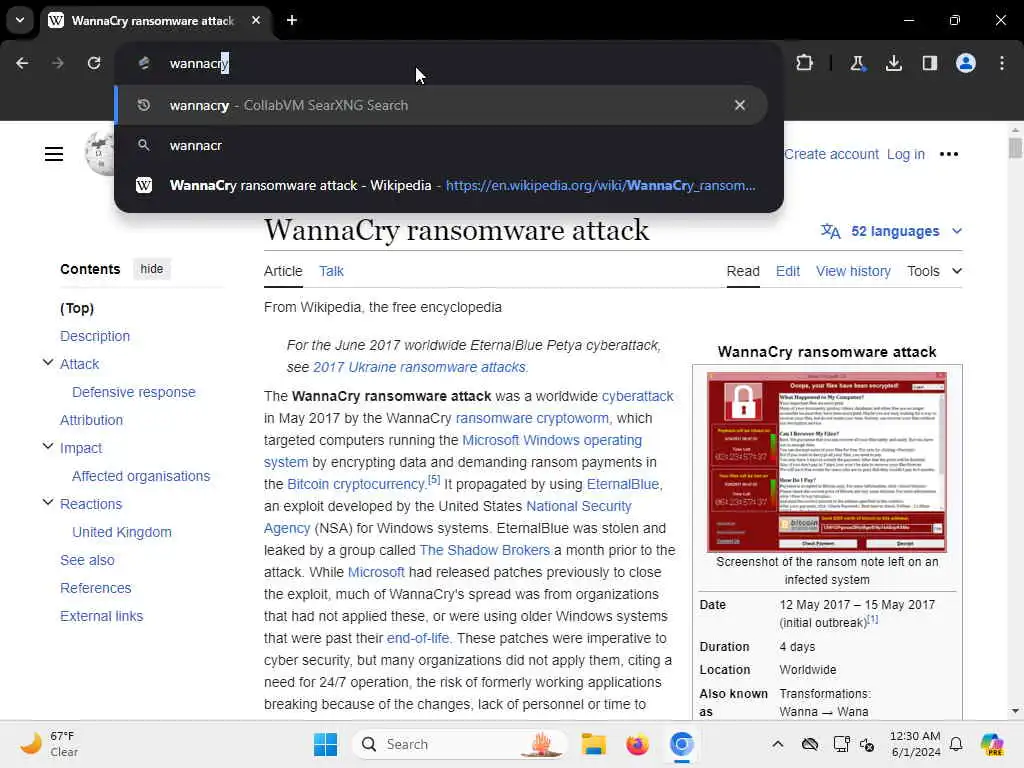The height and width of the screenshot is (768, 1024).
Task: Go to Description section in contents
Action: pos(95,336)
